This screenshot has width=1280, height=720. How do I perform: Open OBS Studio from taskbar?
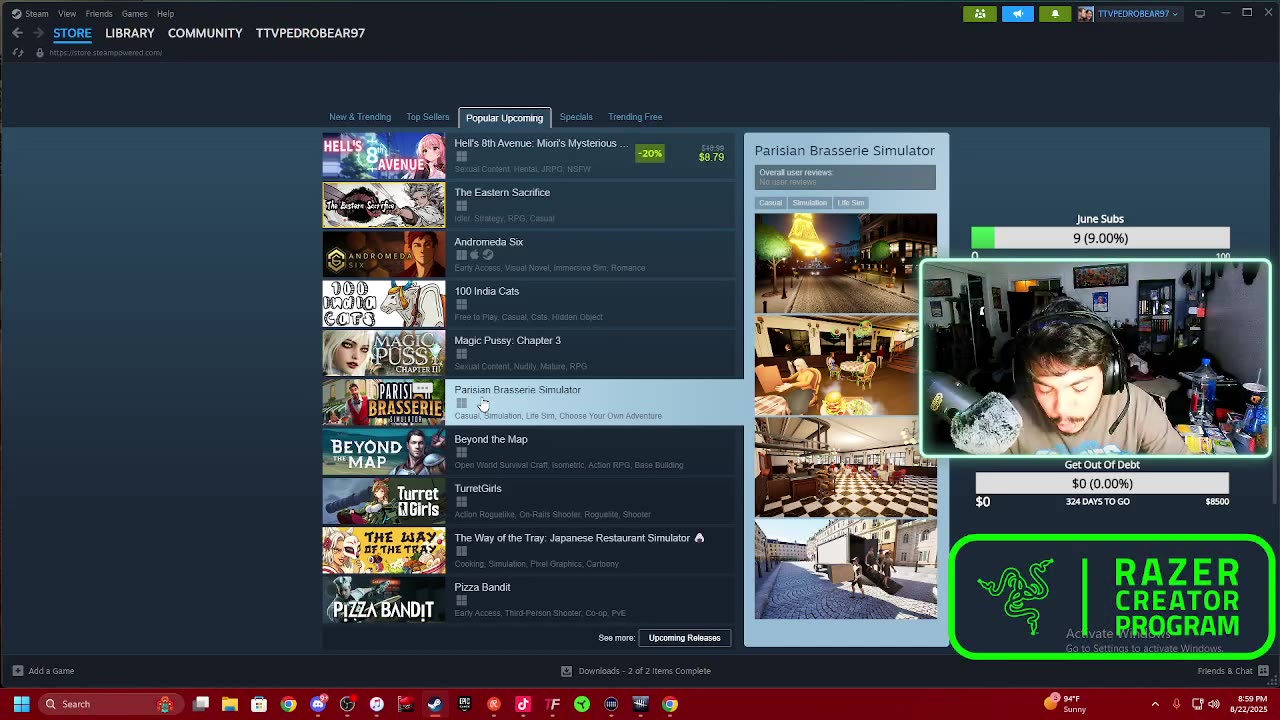pyautogui.click(x=347, y=704)
